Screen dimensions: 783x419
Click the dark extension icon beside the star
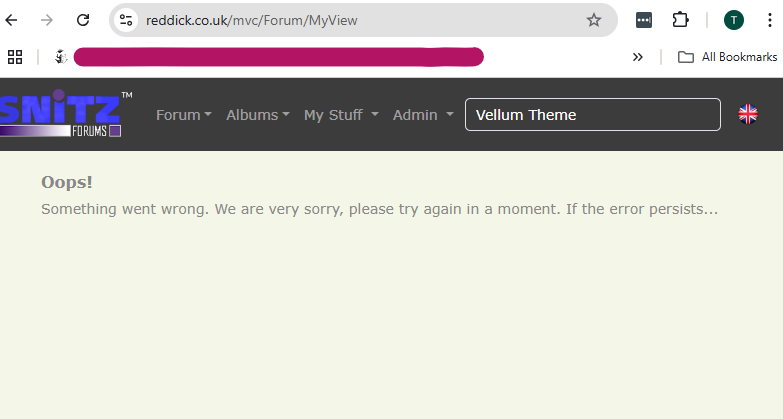(x=644, y=20)
